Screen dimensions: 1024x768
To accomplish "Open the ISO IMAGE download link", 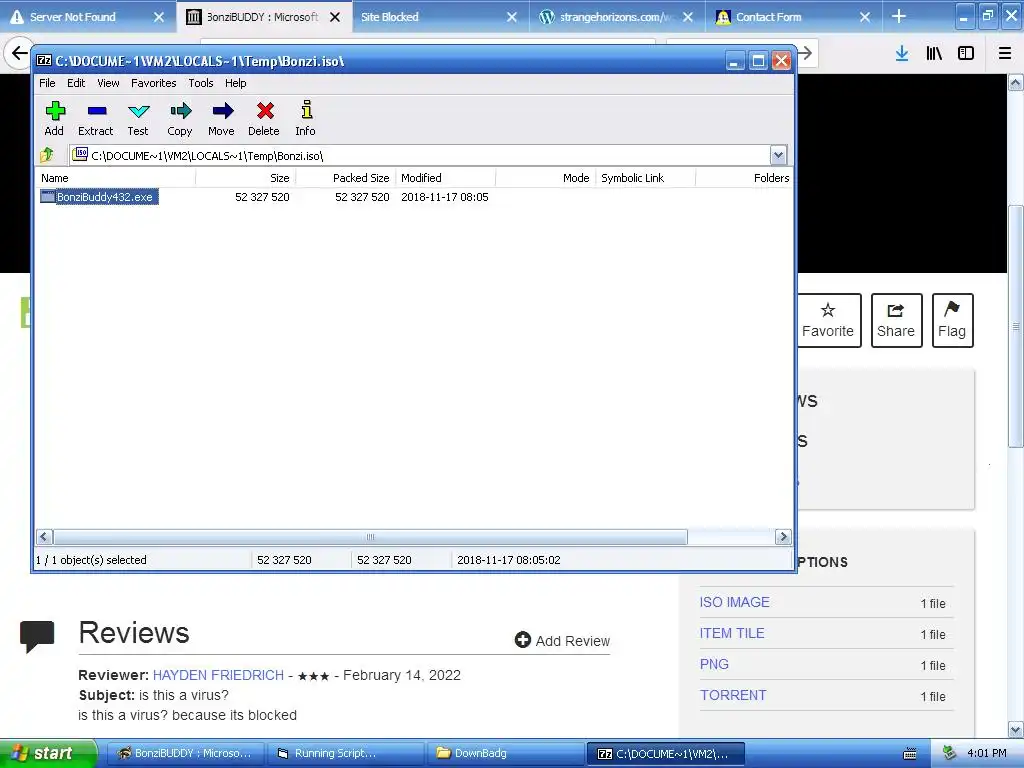I will coord(735,602).
